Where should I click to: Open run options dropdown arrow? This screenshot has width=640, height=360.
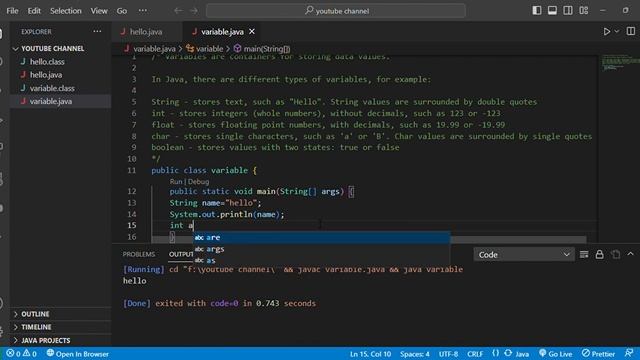(x=617, y=31)
